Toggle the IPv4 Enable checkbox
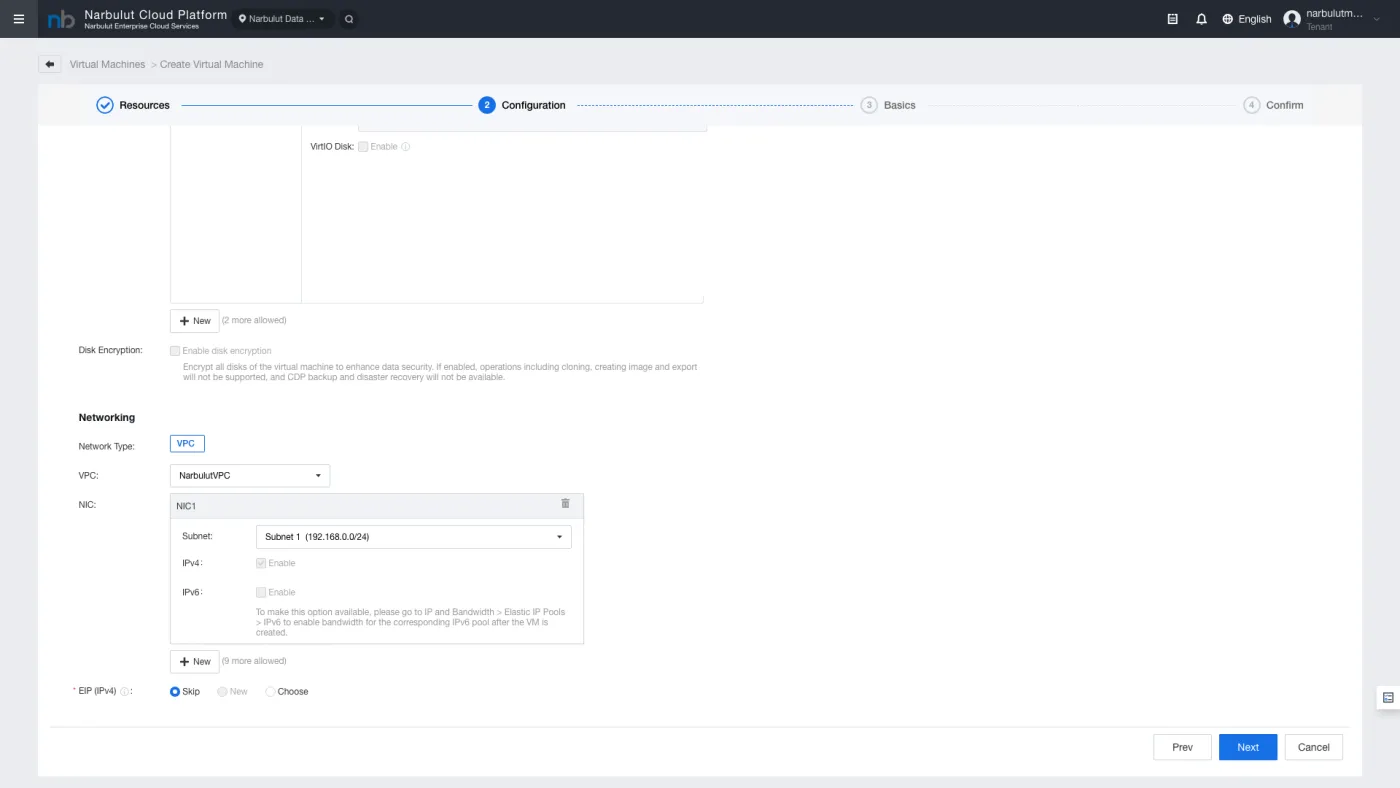 point(261,563)
